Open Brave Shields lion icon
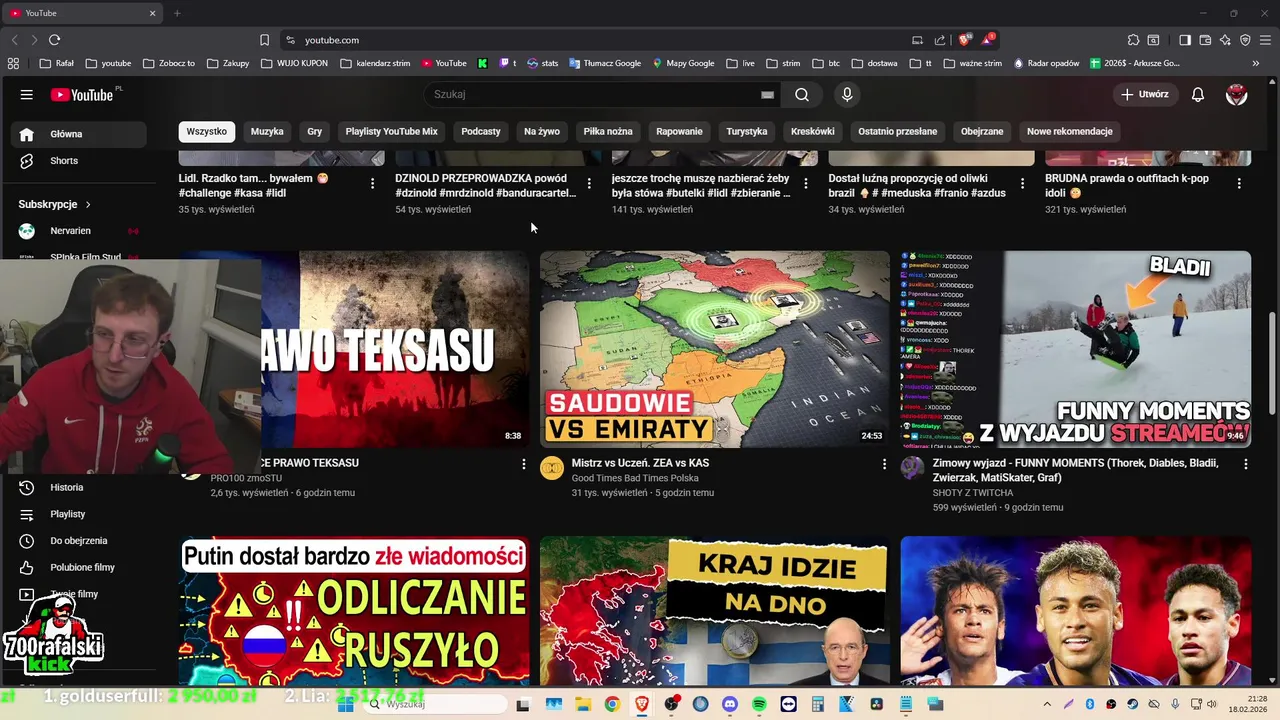The width and height of the screenshot is (1280, 720). tap(964, 40)
